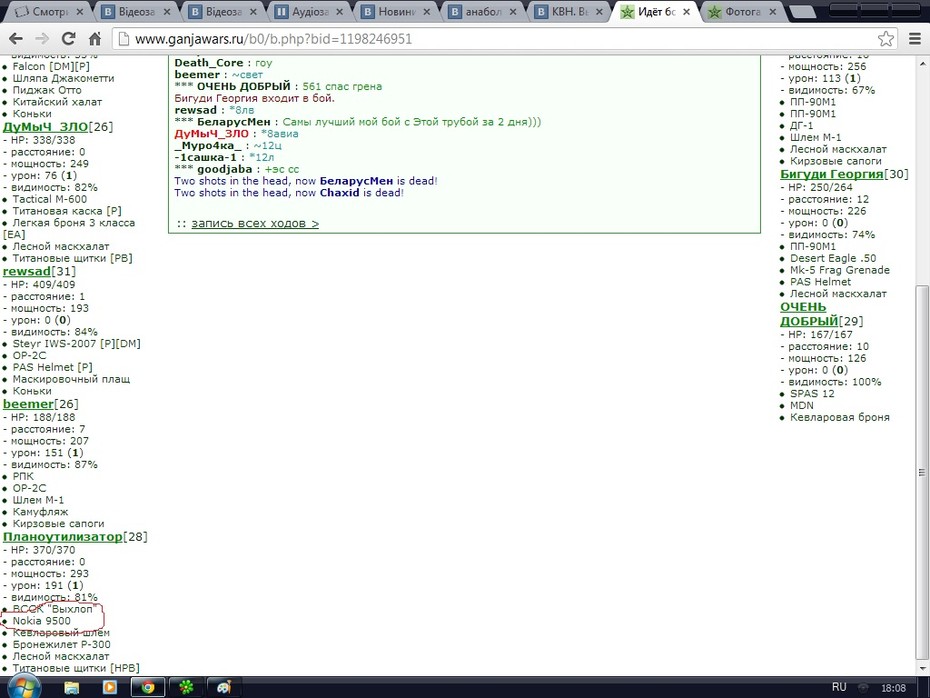Click the page scrollbar down arrow
Screen dimensions: 930x698
pyautogui.click(x=922, y=668)
